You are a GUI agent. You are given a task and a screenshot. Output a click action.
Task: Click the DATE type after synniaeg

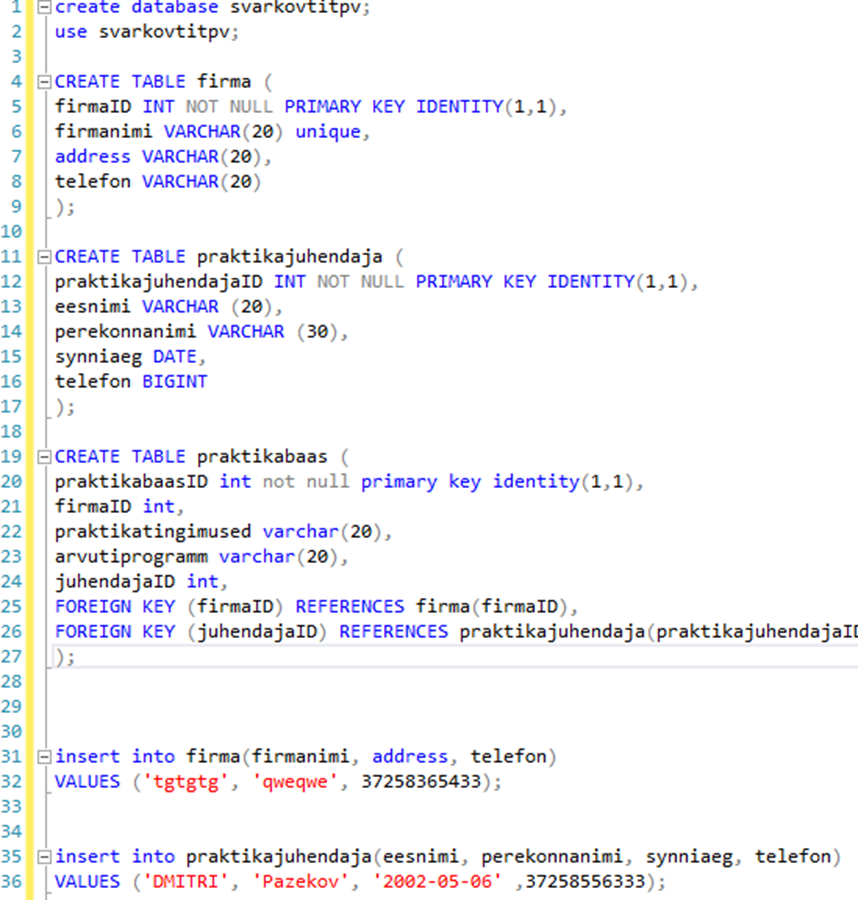point(175,356)
